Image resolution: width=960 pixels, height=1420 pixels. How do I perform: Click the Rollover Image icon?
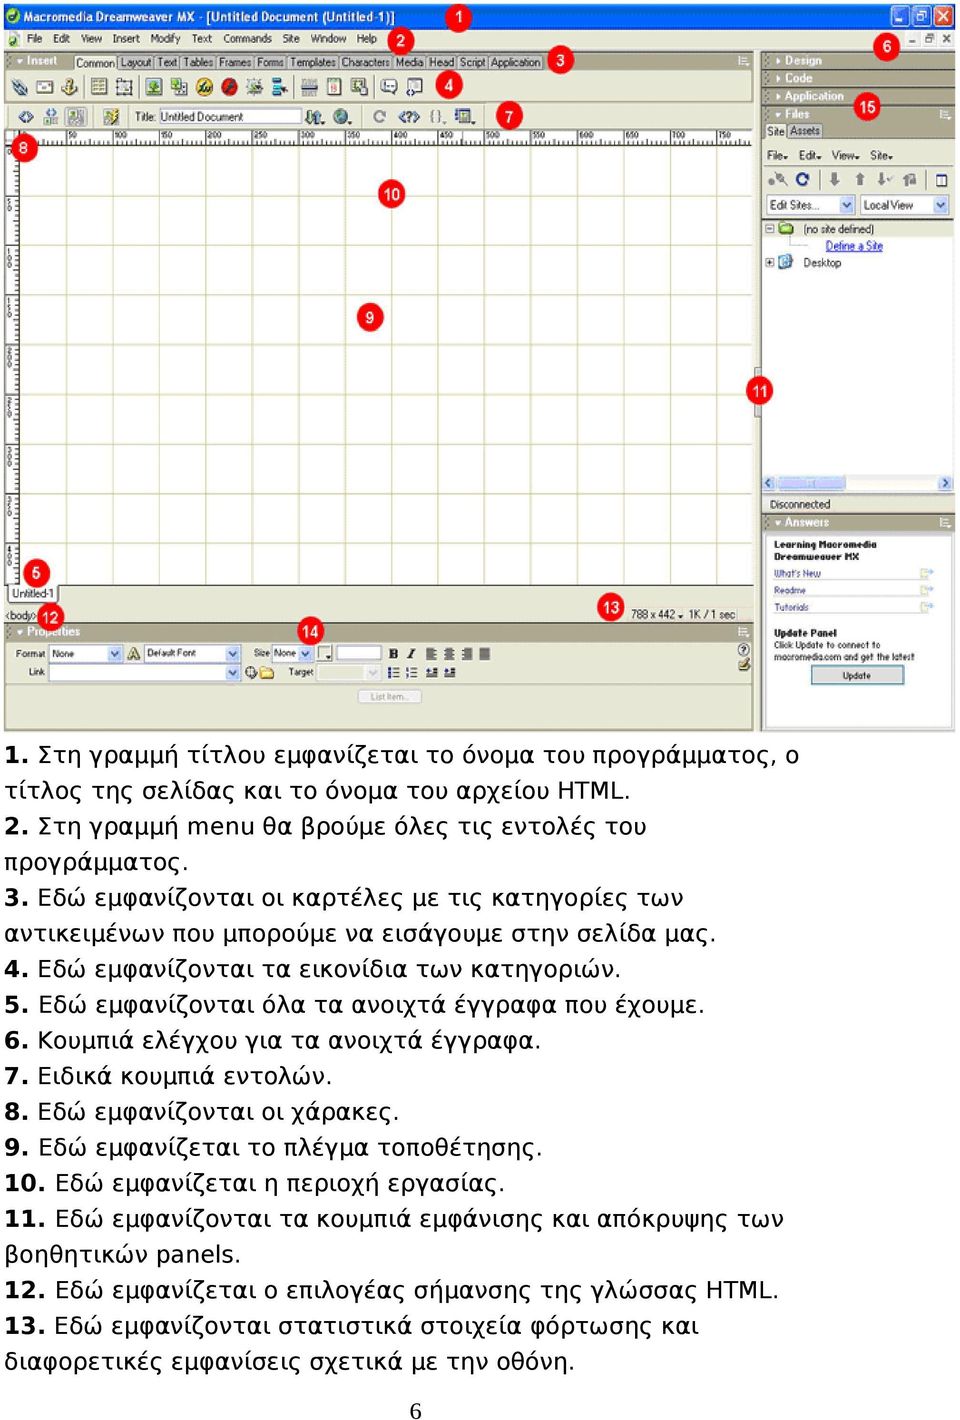[254, 87]
